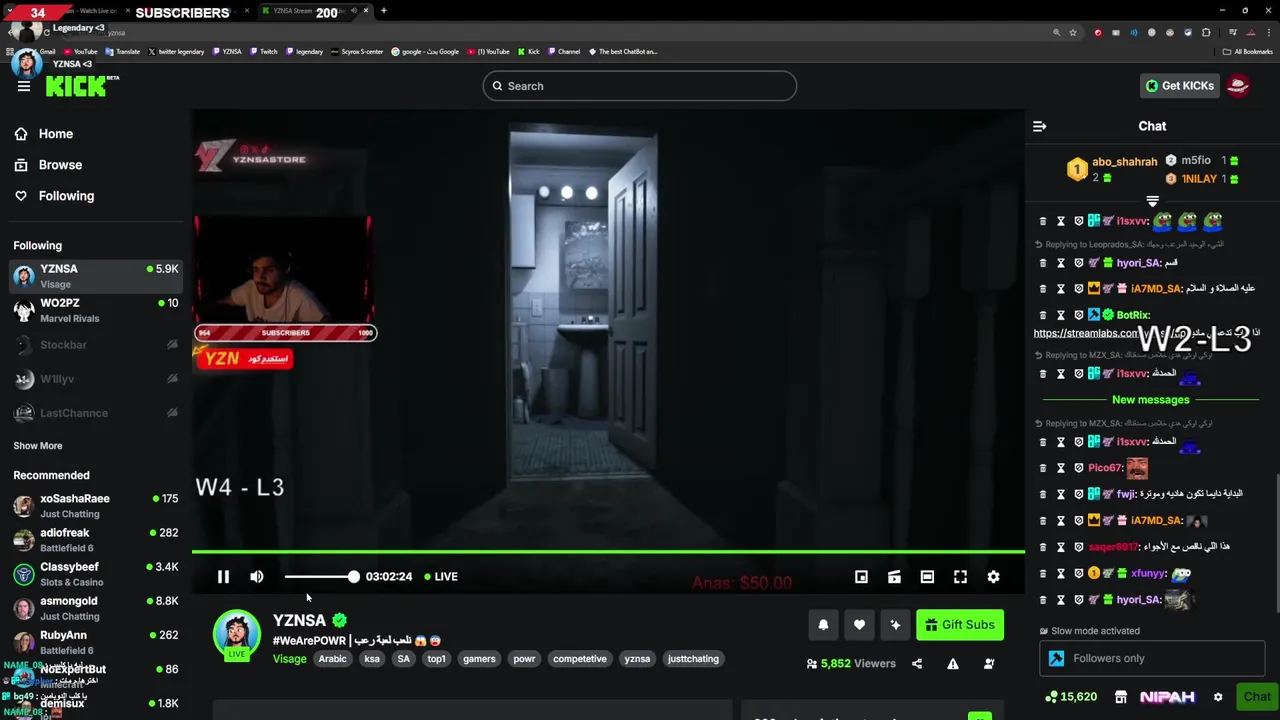The width and height of the screenshot is (1280, 720).
Task: Open Classybeef recommended channel
Action: tap(96, 574)
